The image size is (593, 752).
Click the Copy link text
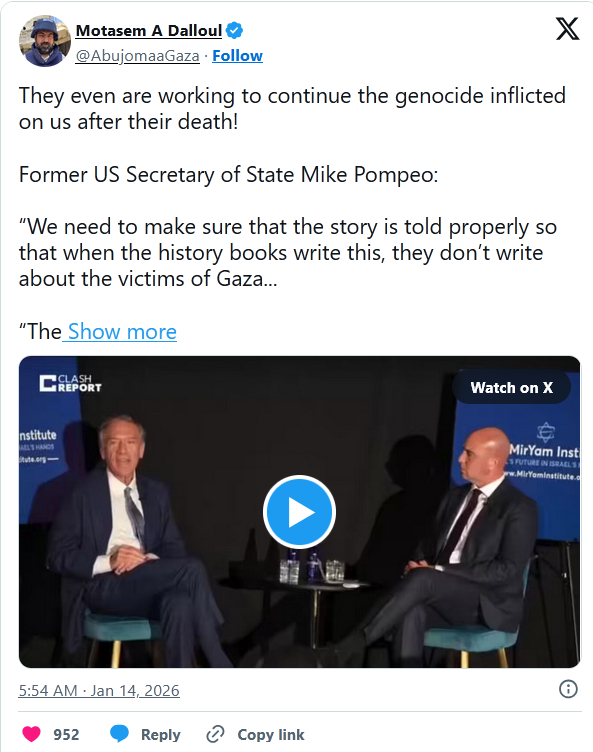click(x=271, y=734)
